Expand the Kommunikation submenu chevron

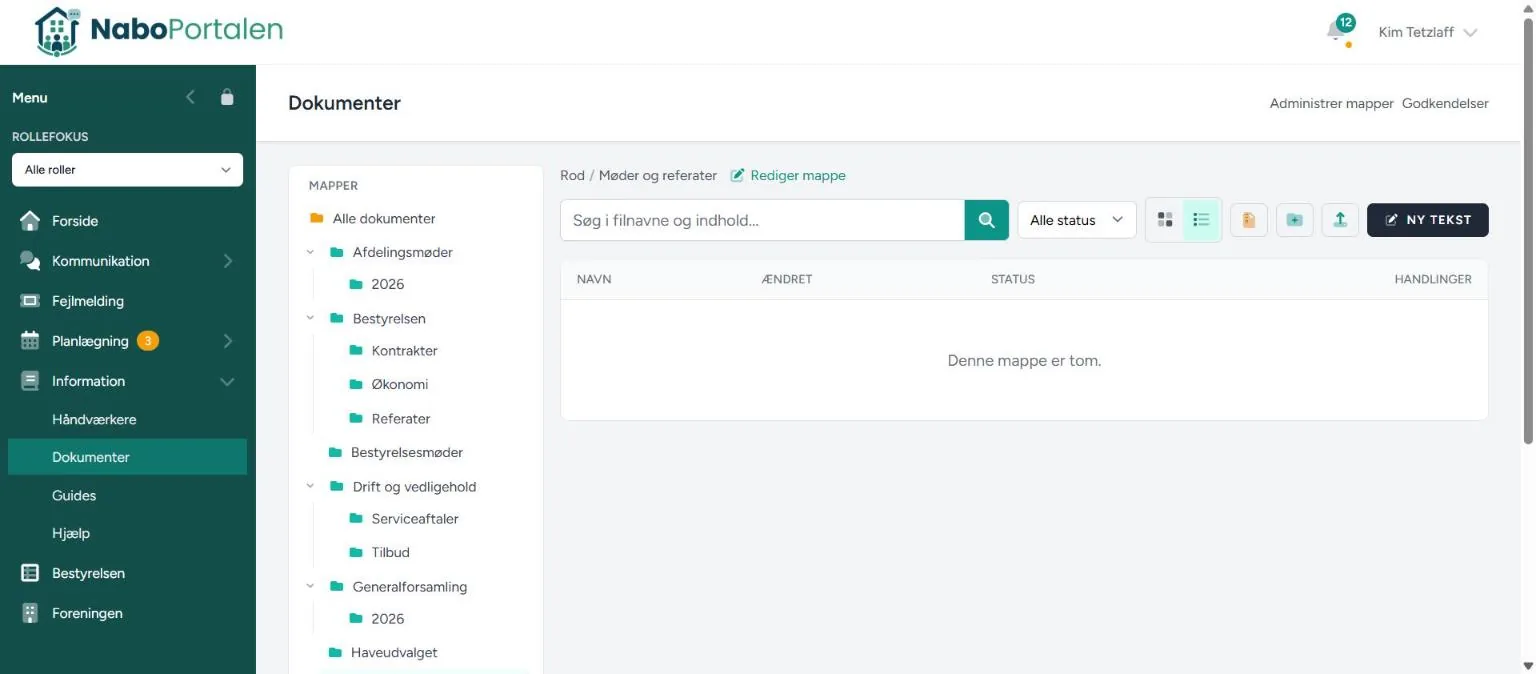click(228, 261)
